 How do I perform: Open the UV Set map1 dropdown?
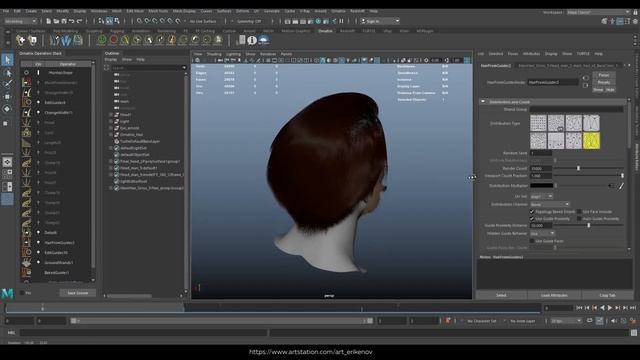(x=541, y=197)
